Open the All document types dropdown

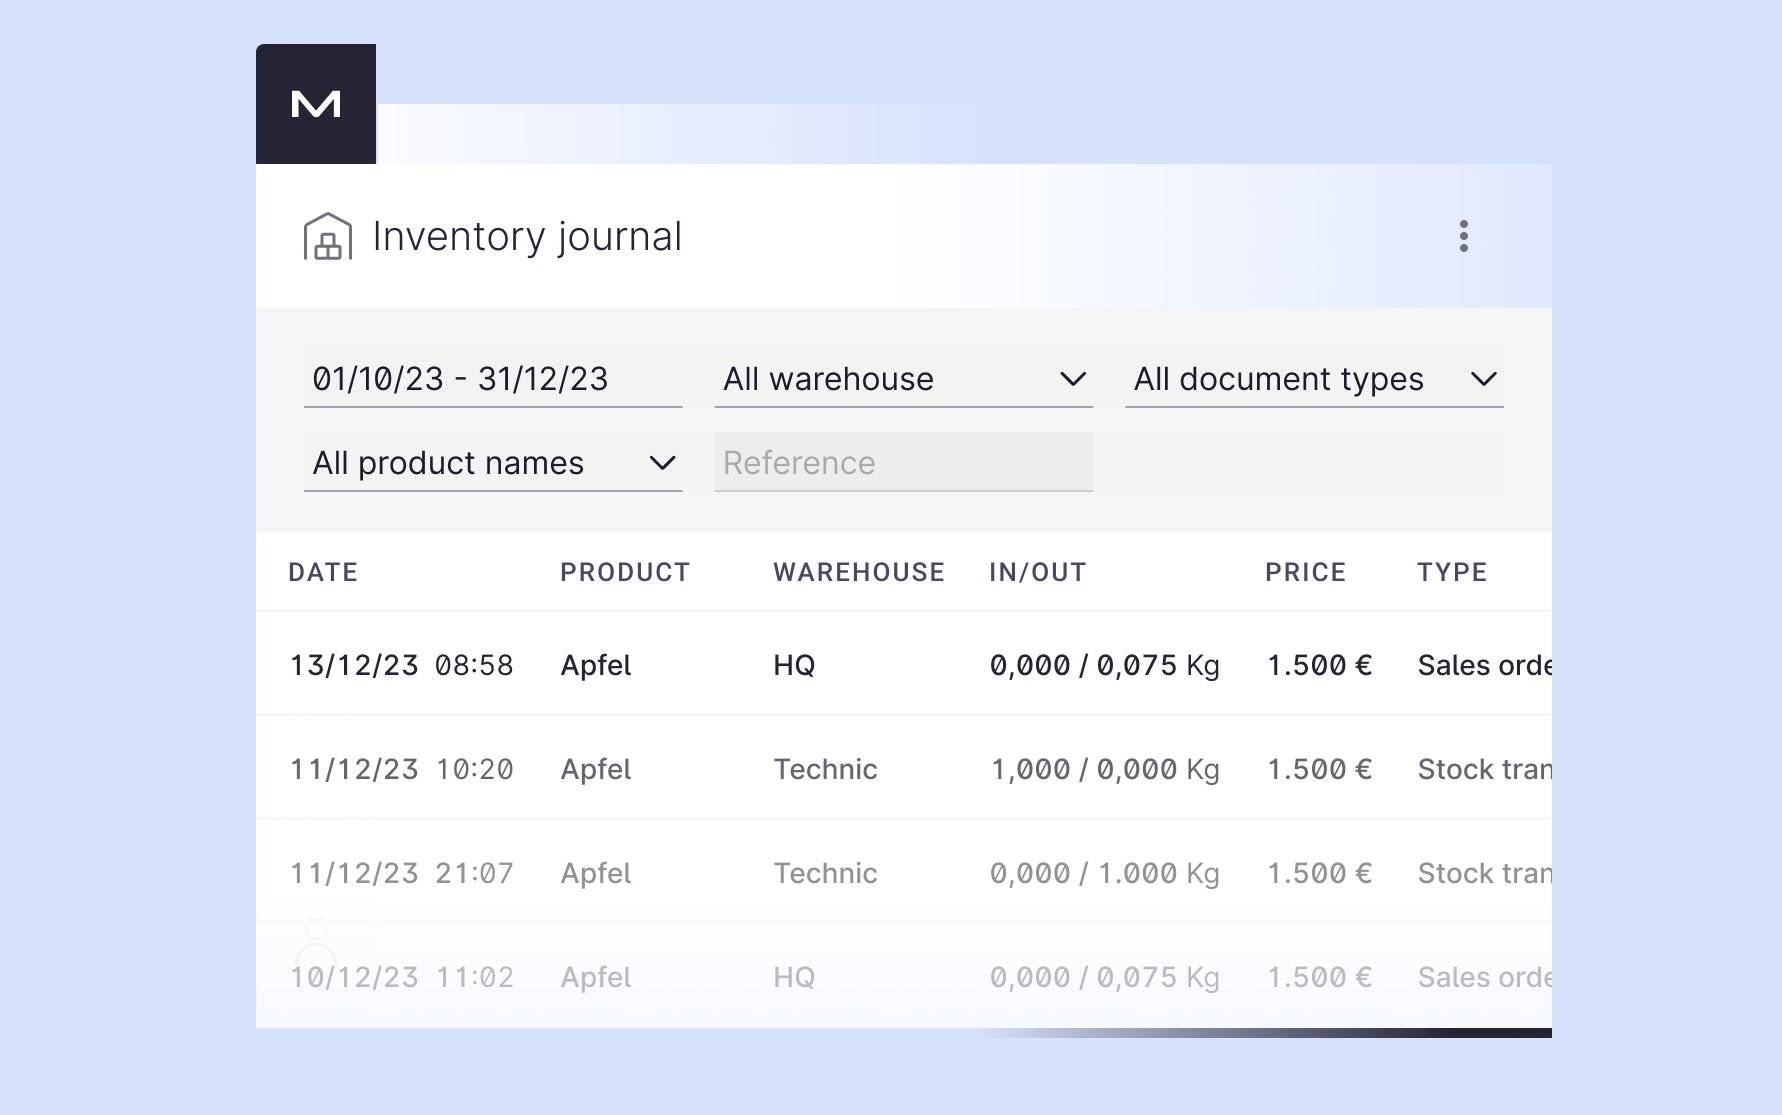(x=1313, y=379)
